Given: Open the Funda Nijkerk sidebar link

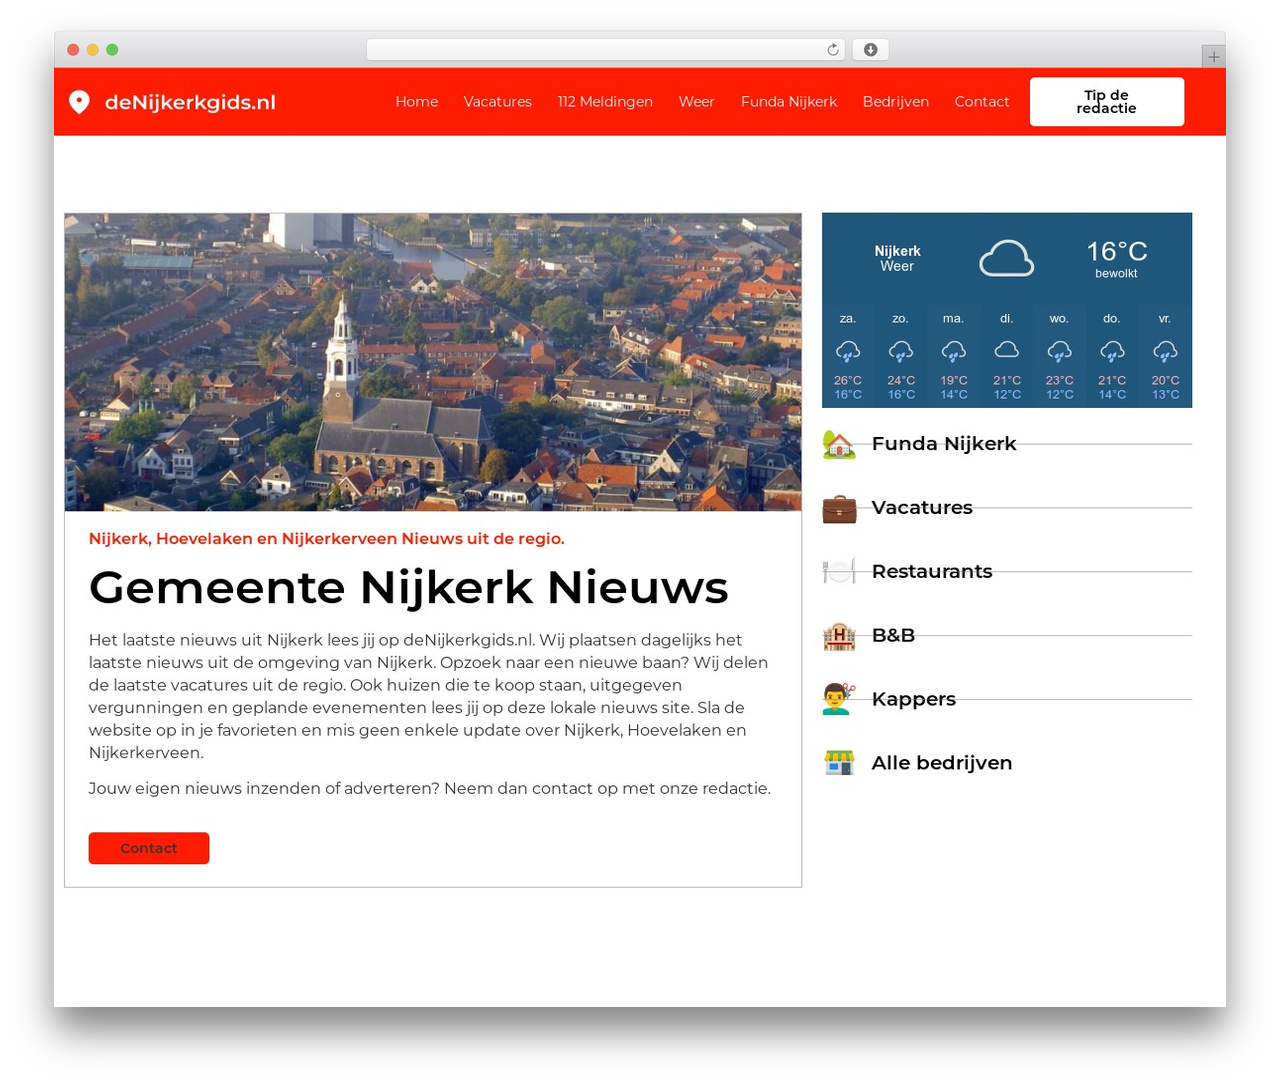Looking at the screenshot, I should tap(944, 444).
